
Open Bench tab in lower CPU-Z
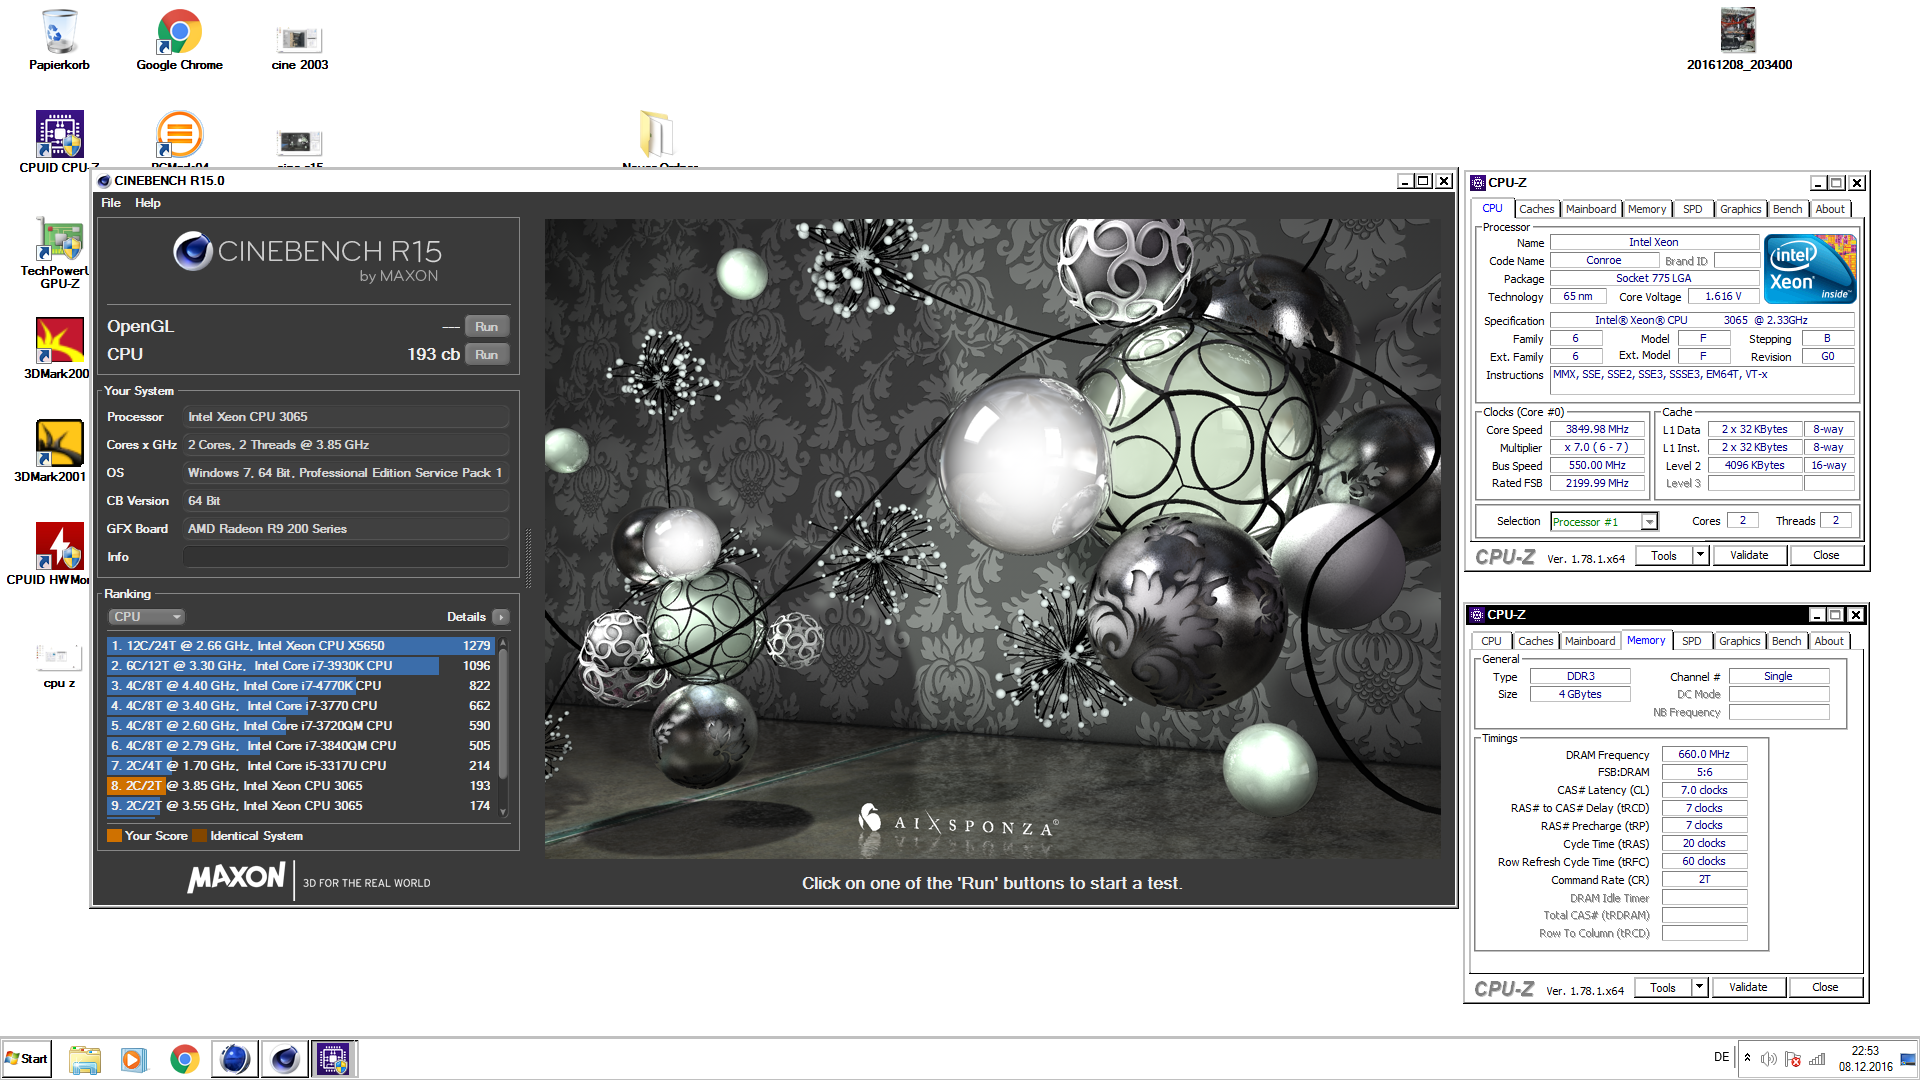coord(1786,641)
